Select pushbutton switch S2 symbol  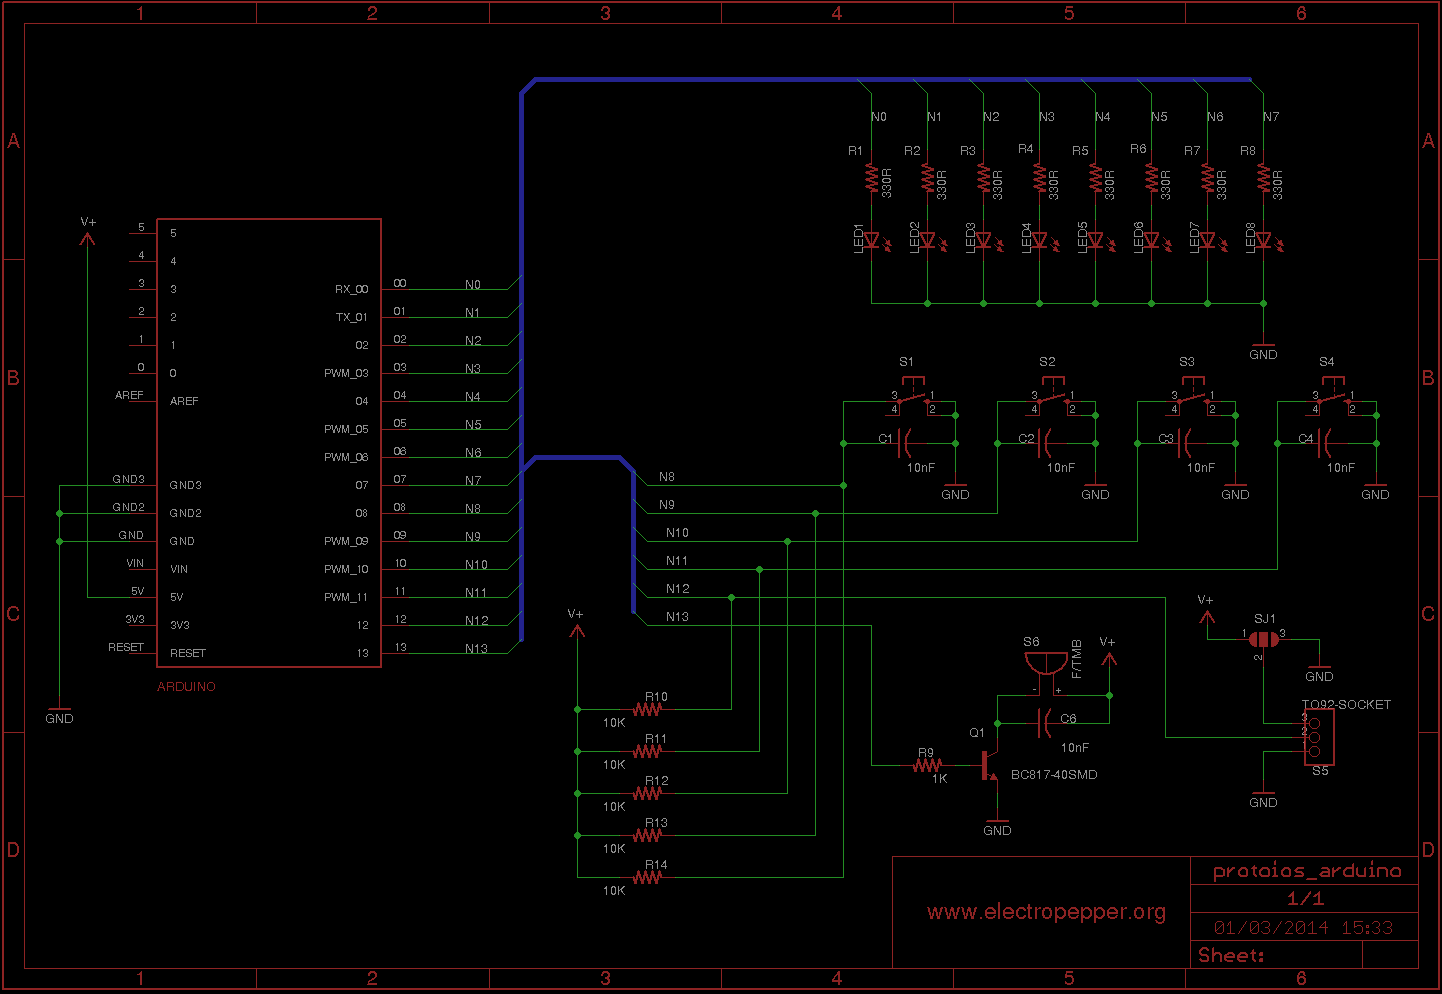click(1053, 397)
